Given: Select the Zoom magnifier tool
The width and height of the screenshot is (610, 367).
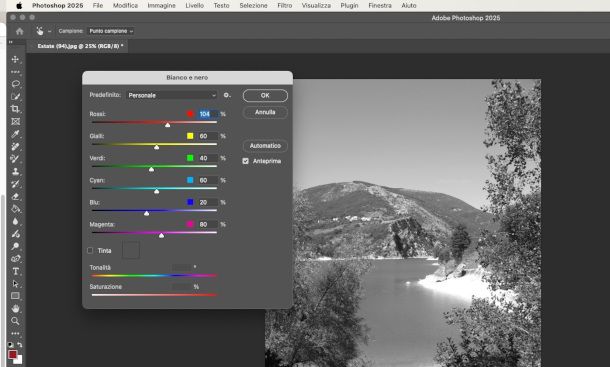Looking at the screenshot, I should [15, 321].
